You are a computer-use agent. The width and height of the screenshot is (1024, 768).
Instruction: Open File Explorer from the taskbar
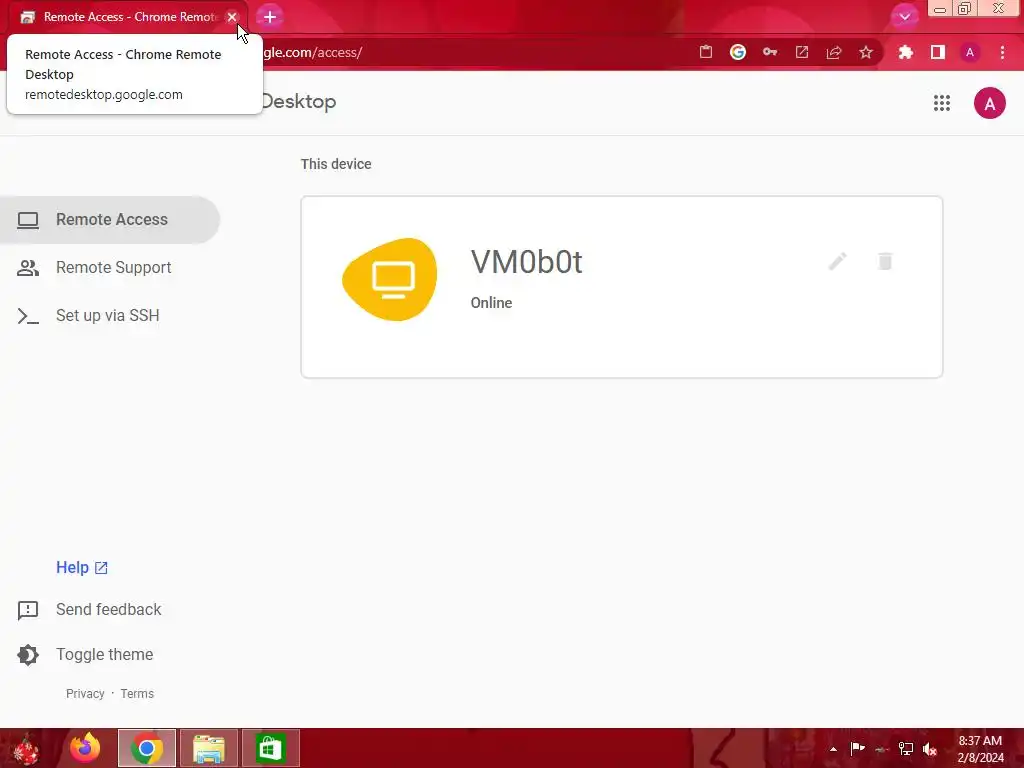pyautogui.click(x=208, y=748)
